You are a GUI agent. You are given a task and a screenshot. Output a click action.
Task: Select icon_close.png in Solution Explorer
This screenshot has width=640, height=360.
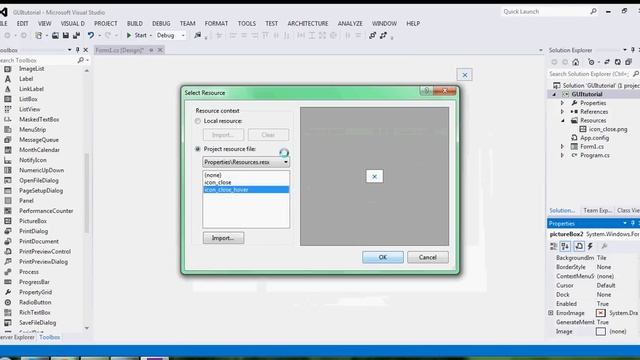(608, 129)
